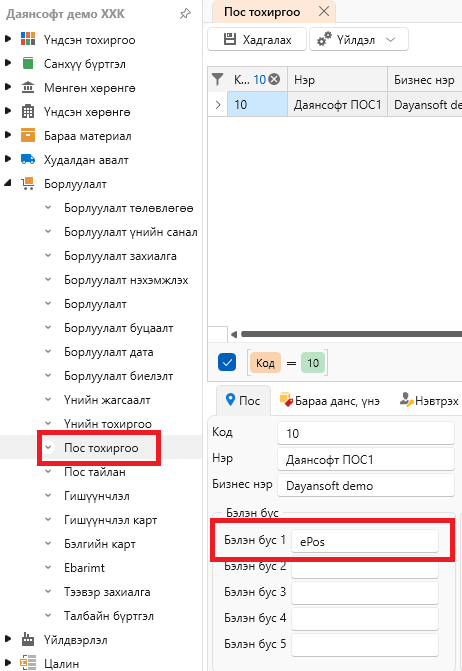Click the Нэр input with Даянсофт ПОС1

tap(366, 459)
